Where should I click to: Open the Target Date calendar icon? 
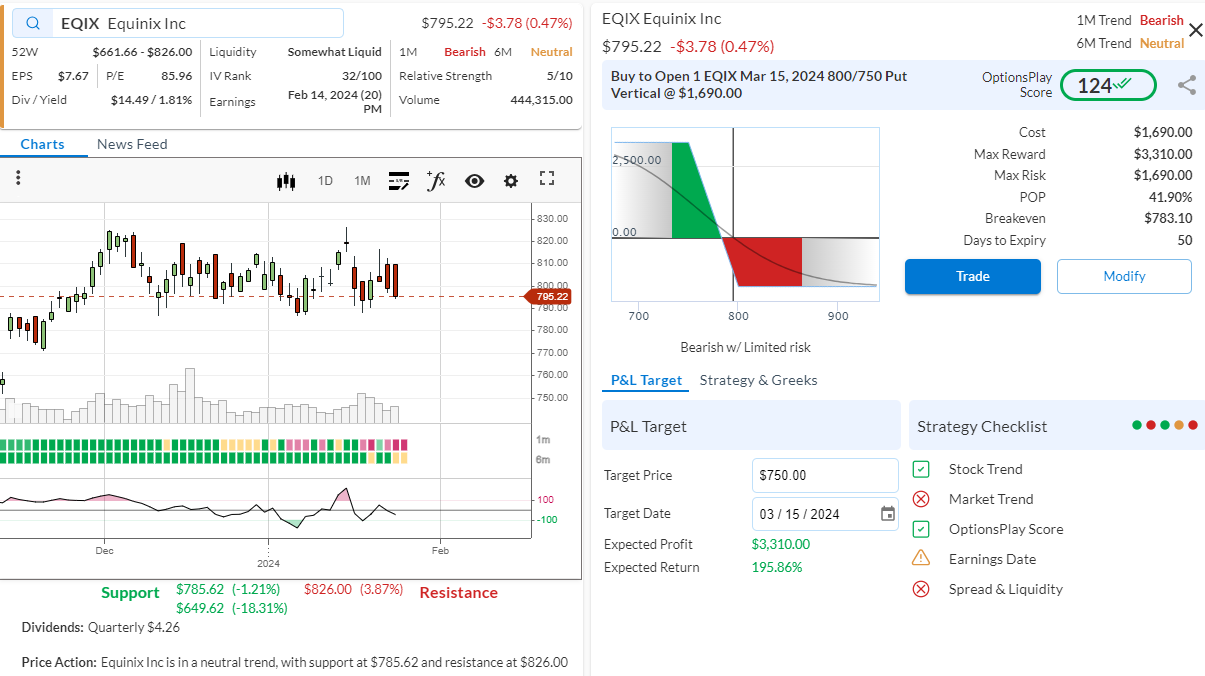[888, 514]
